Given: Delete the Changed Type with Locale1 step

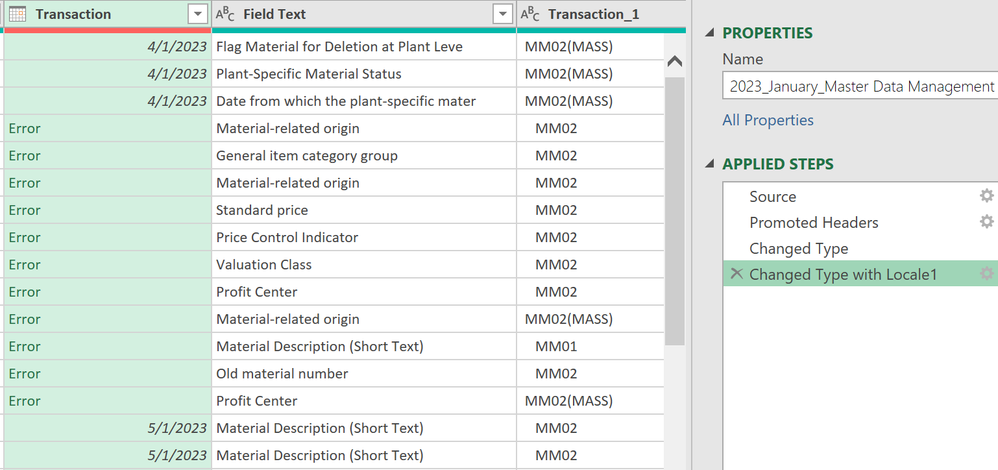Looking at the screenshot, I should pyautogui.click(x=737, y=274).
